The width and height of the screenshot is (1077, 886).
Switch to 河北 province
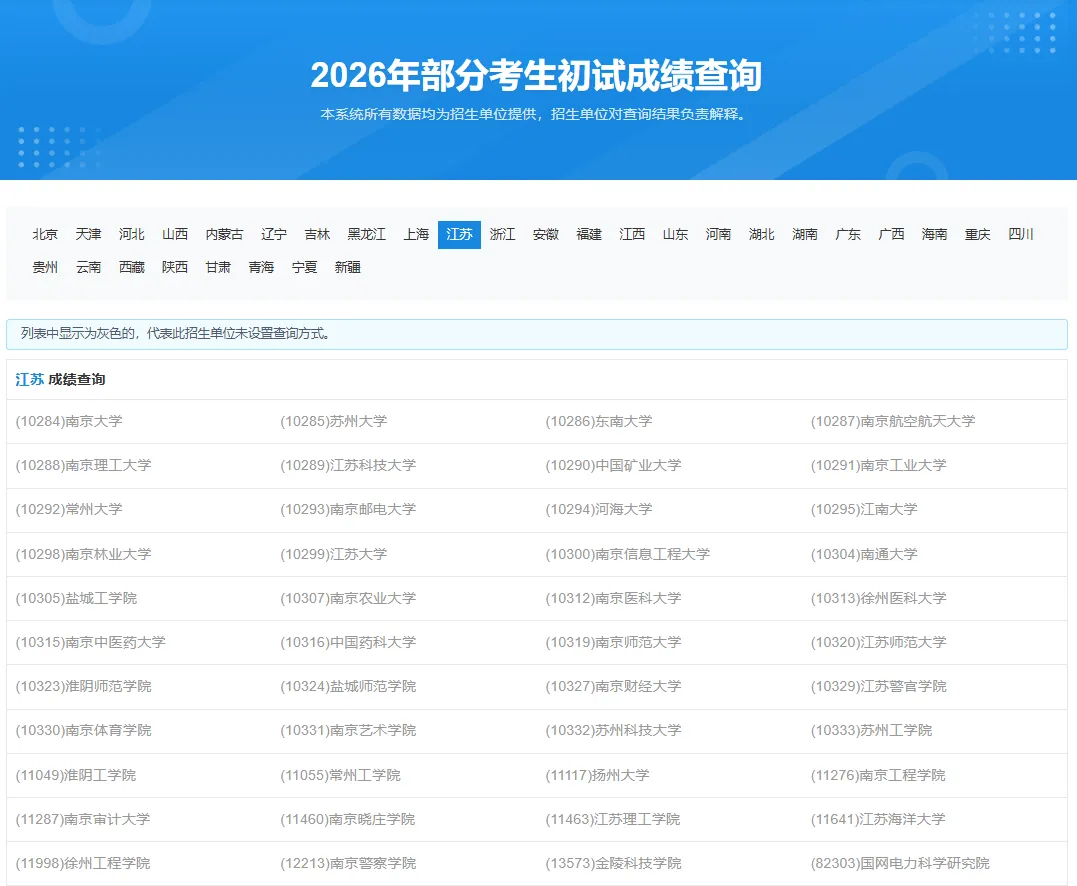(132, 234)
